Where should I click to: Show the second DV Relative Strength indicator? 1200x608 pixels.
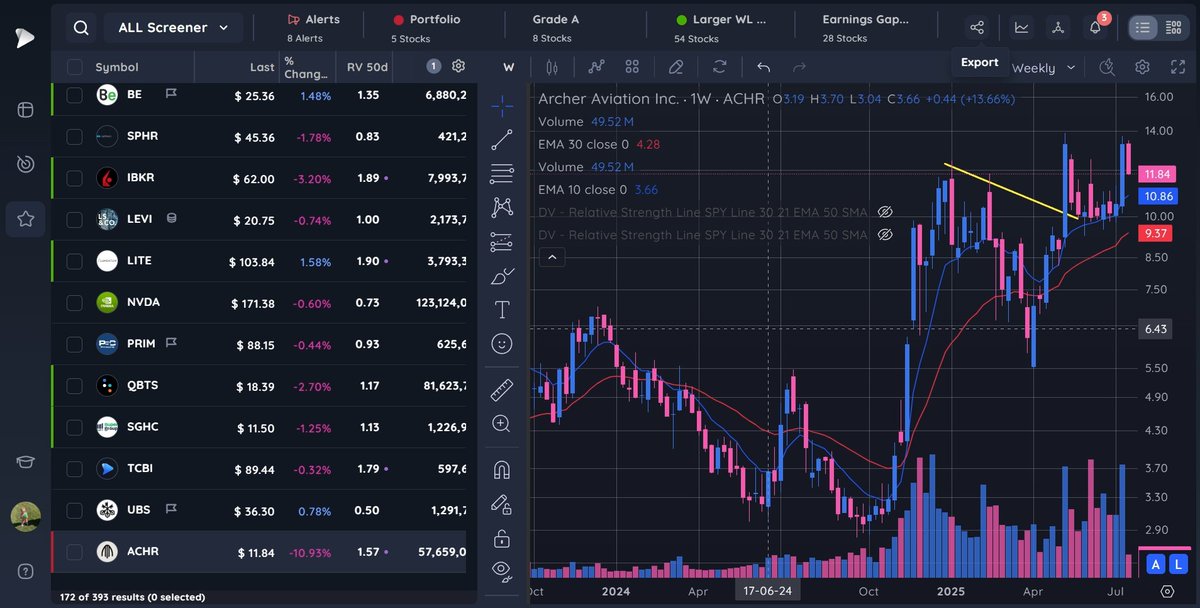(884, 235)
